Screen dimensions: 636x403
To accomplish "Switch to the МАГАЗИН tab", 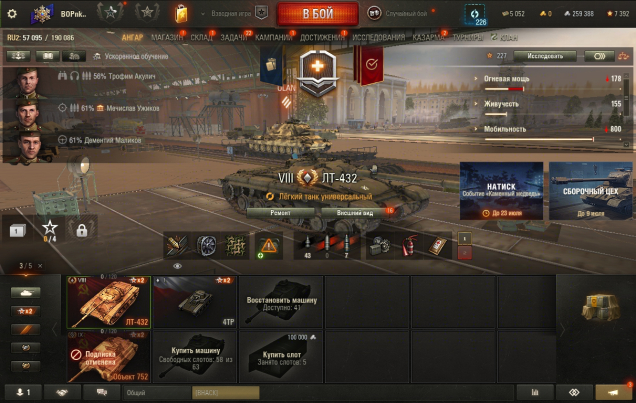I will pos(167,38).
